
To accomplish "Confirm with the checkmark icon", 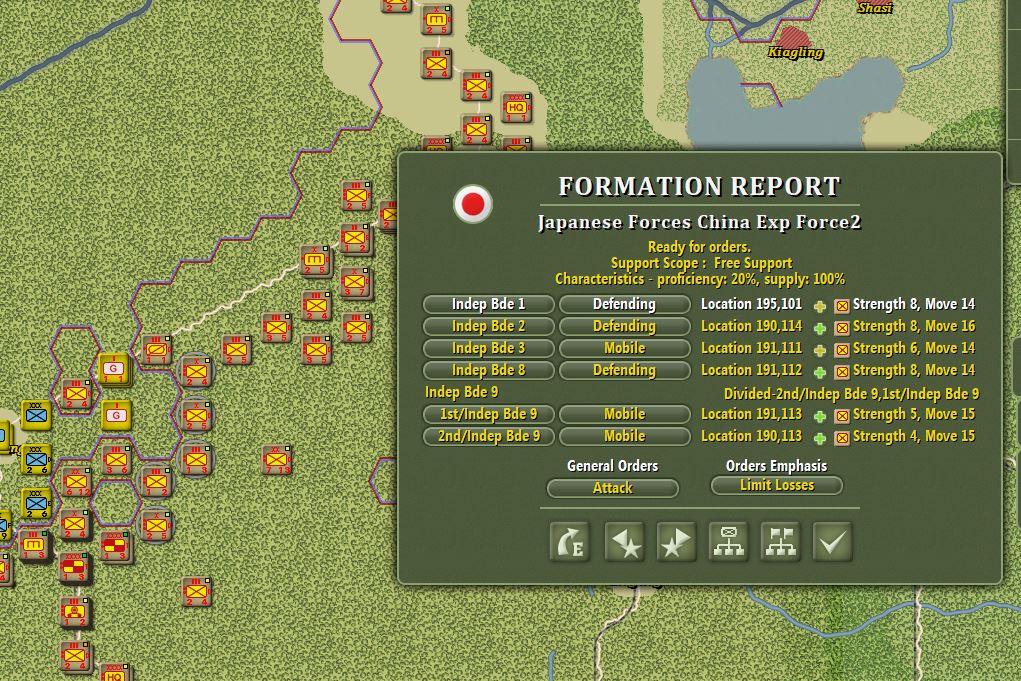I will (832, 541).
